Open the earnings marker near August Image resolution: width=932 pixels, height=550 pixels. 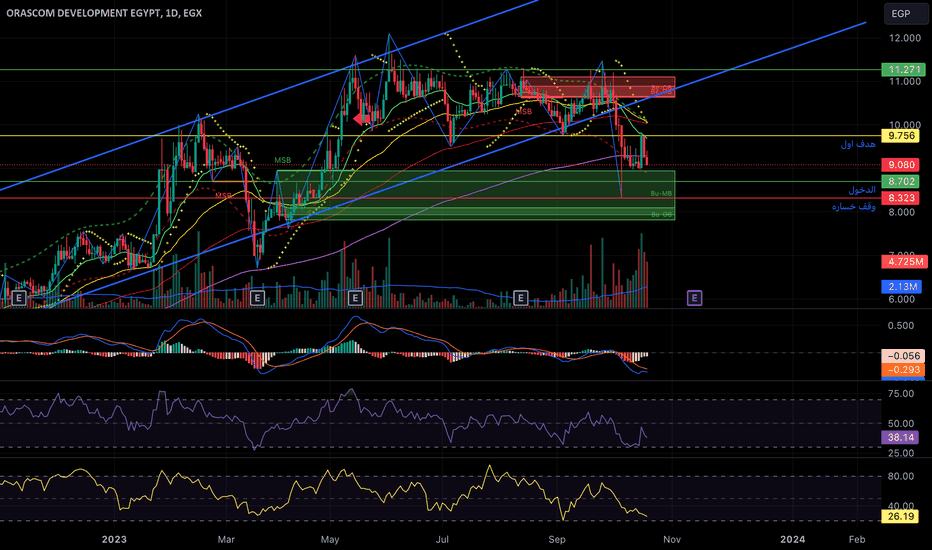[520, 298]
